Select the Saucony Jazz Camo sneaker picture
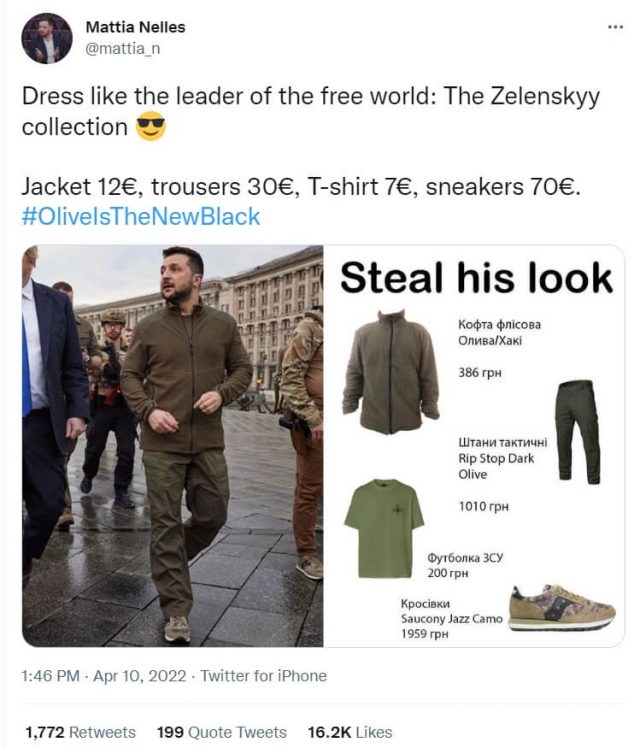The height and width of the screenshot is (748, 640). click(561, 607)
